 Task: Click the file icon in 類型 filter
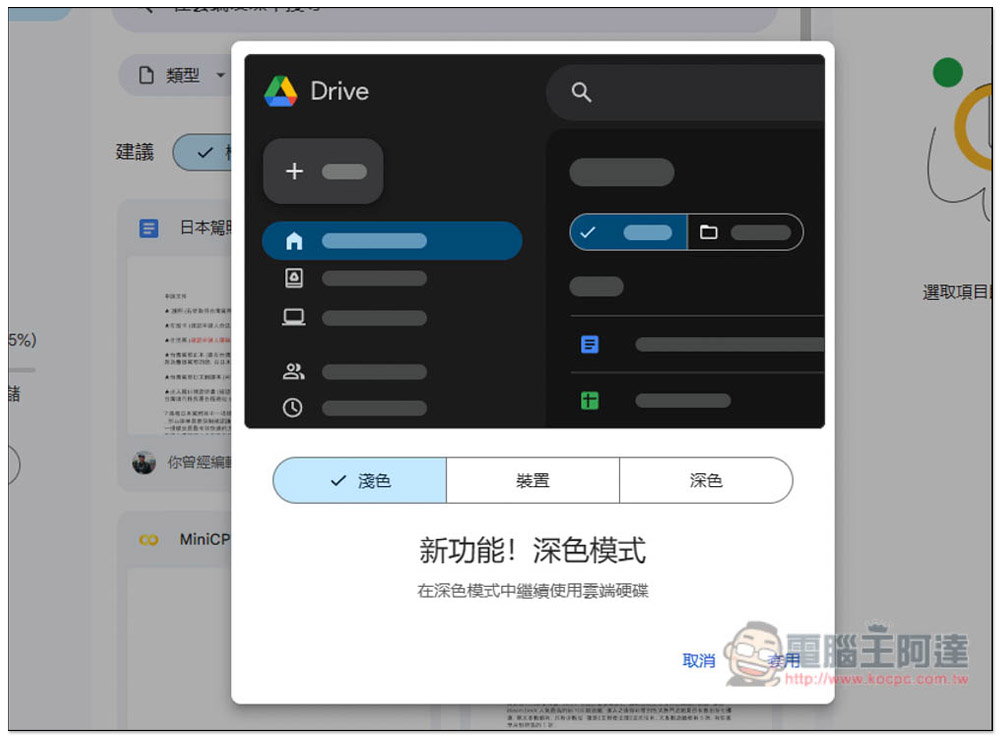point(146,75)
